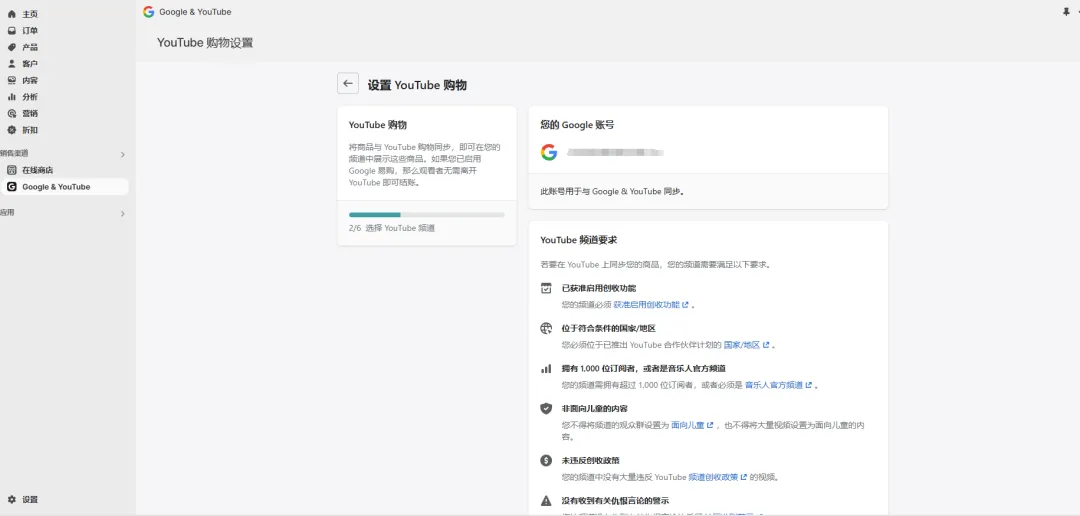Click the pin icon at top right
This screenshot has height=516, width=1080.
pyautogui.click(x=1066, y=12)
